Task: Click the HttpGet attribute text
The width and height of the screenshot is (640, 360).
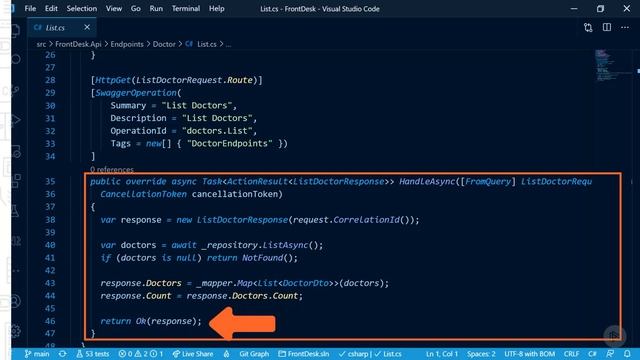Action: click(x=112, y=80)
